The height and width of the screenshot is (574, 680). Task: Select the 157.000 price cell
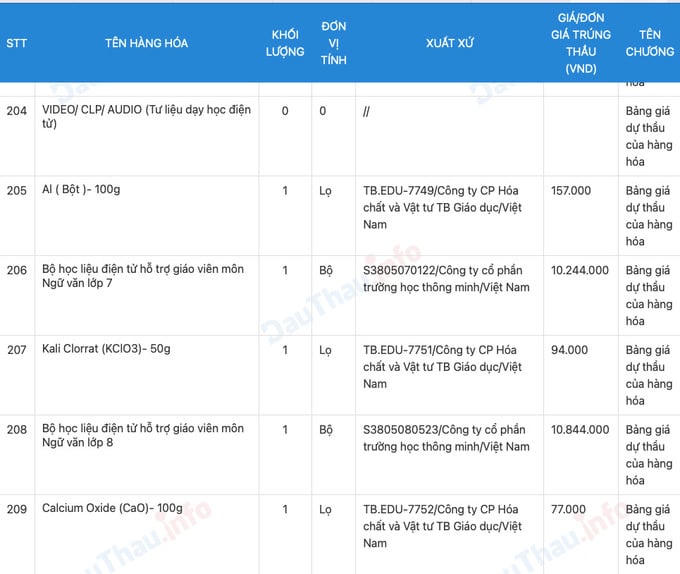pos(570,190)
